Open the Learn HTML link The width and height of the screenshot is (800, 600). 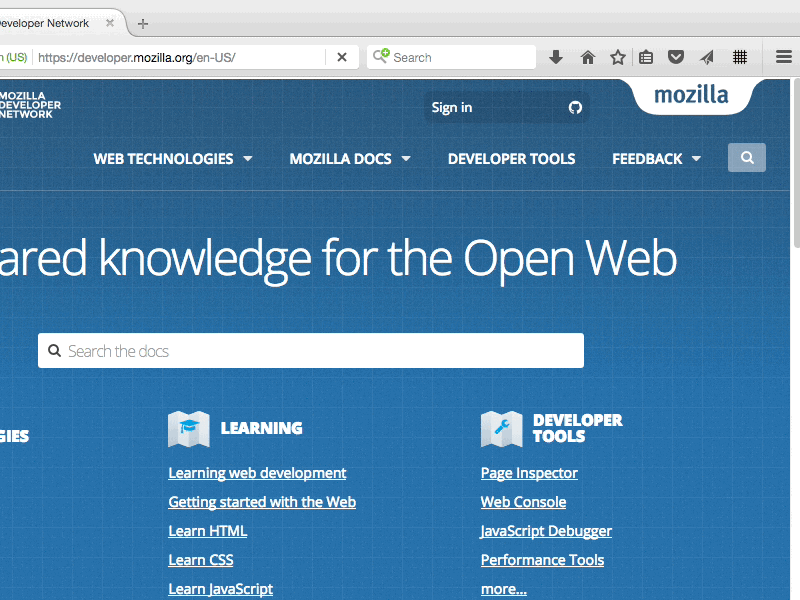[208, 531]
